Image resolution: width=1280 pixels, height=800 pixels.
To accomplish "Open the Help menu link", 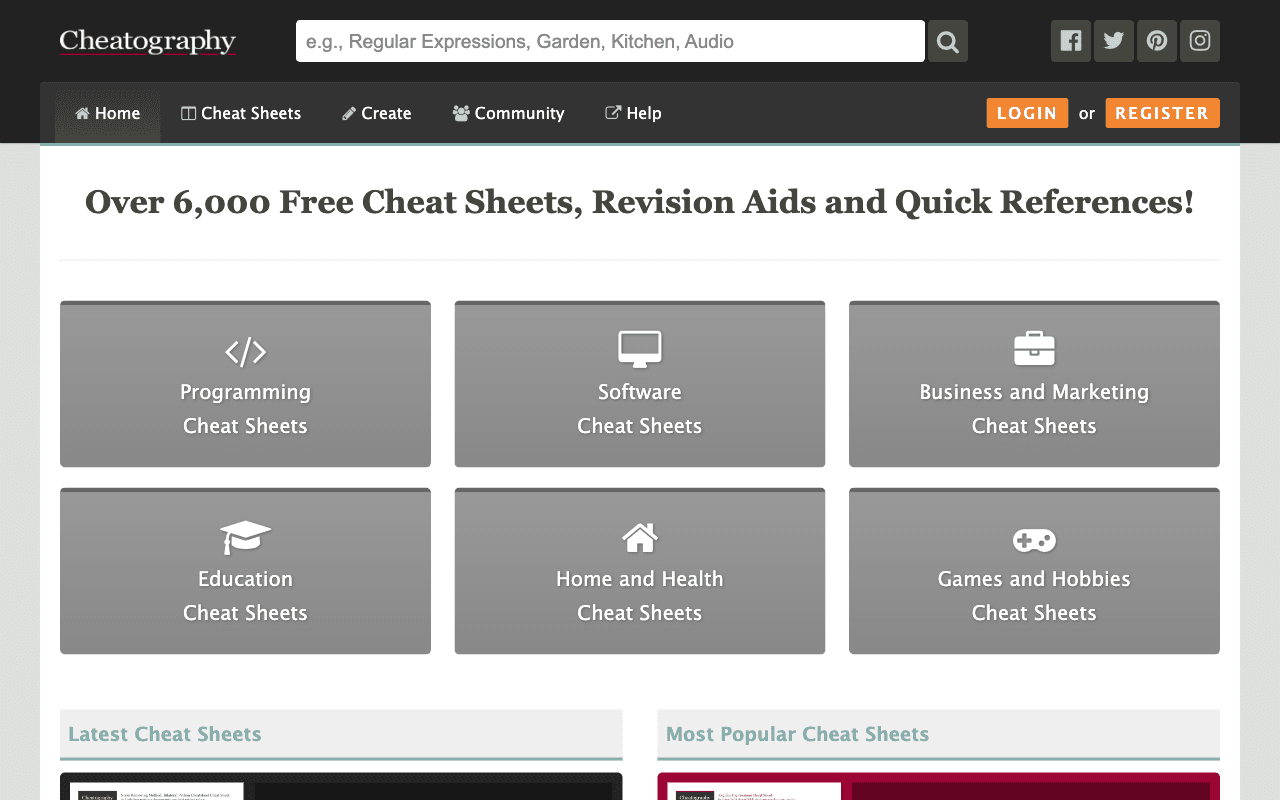I will click(634, 113).
